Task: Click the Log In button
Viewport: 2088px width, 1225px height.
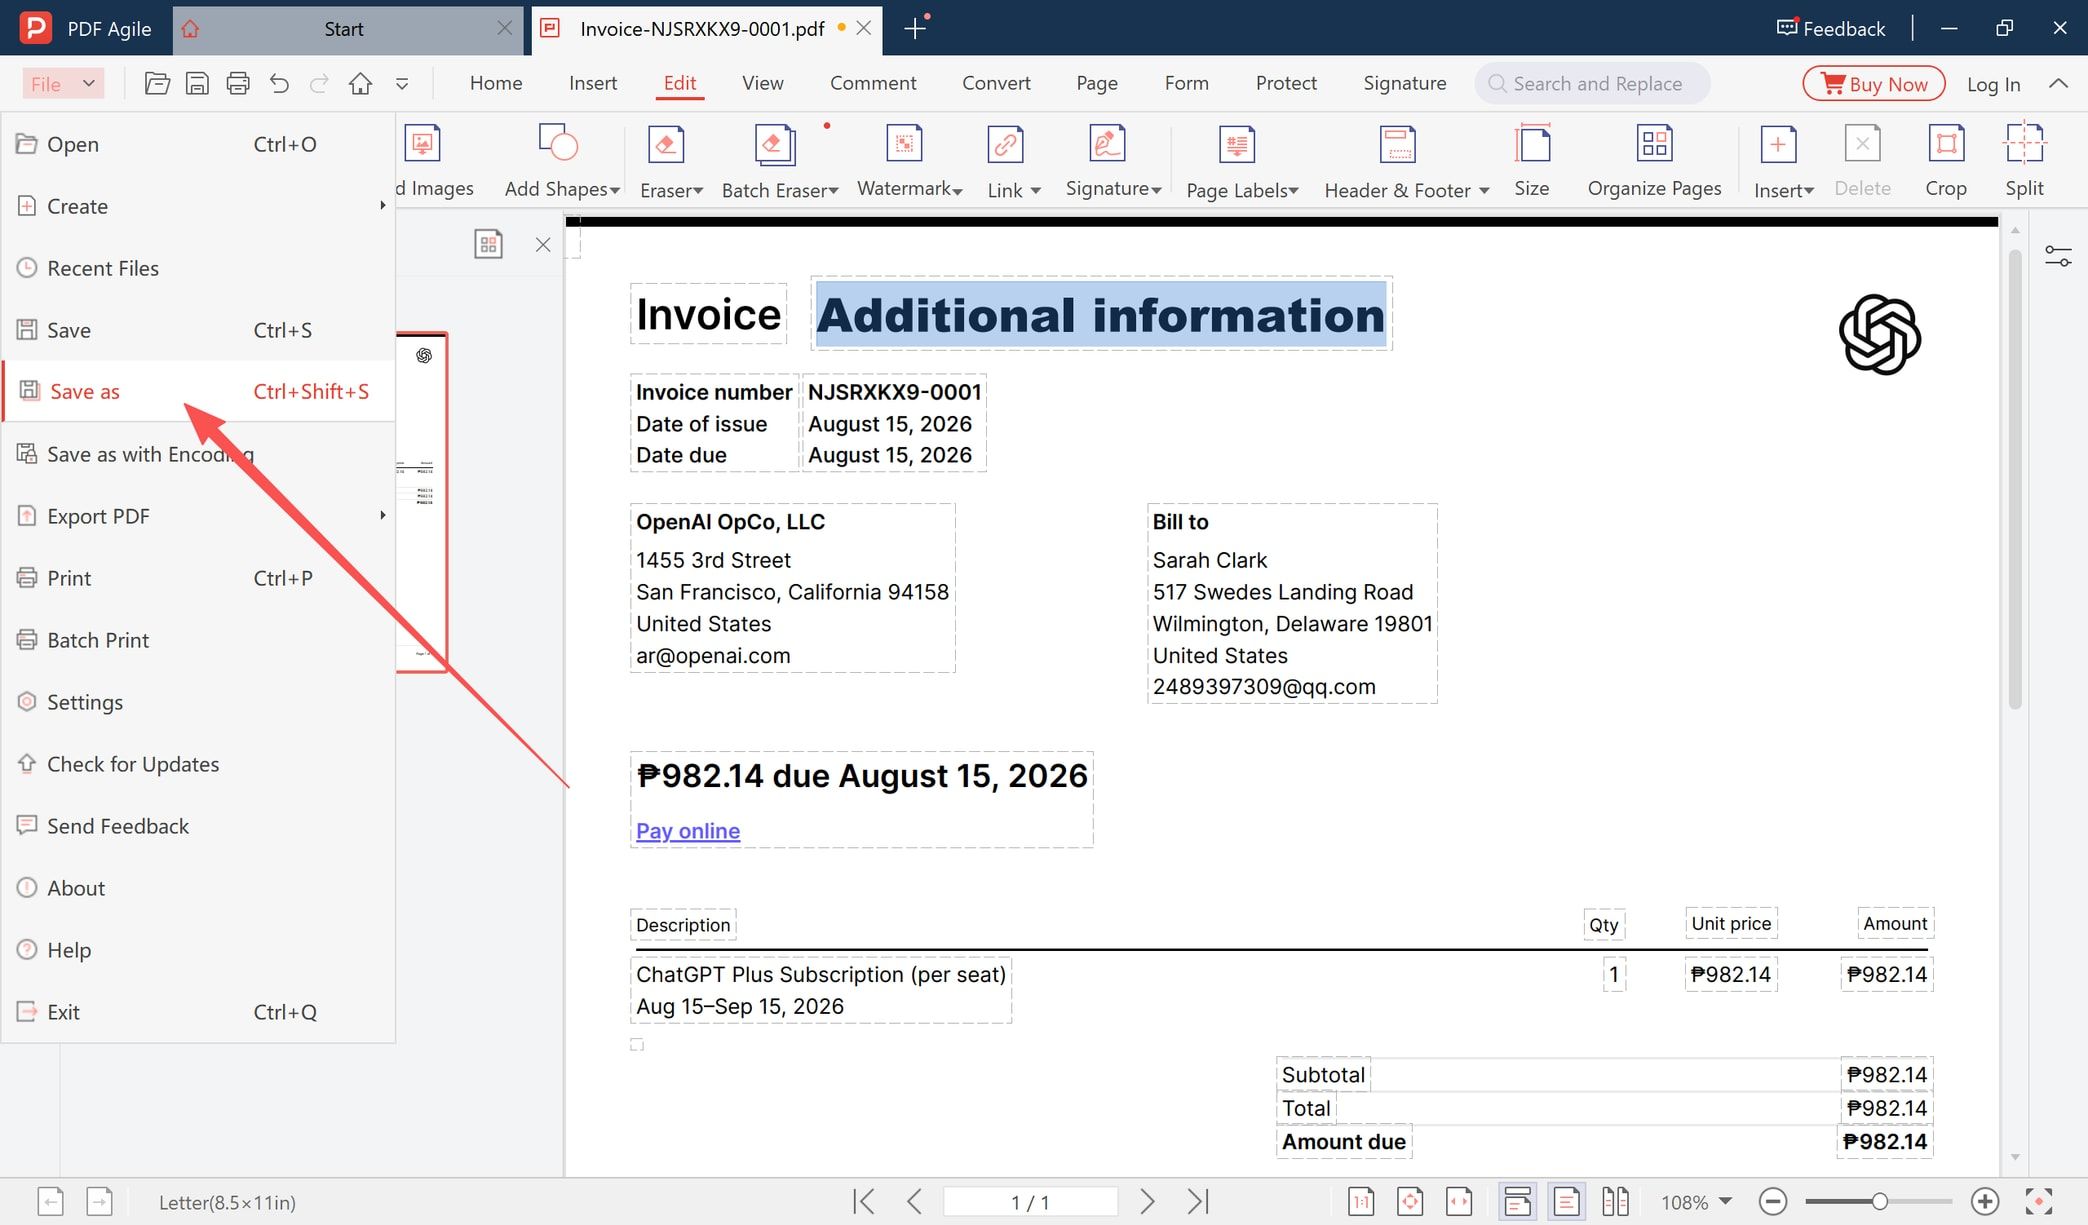Action: [x=1993, y=84]
